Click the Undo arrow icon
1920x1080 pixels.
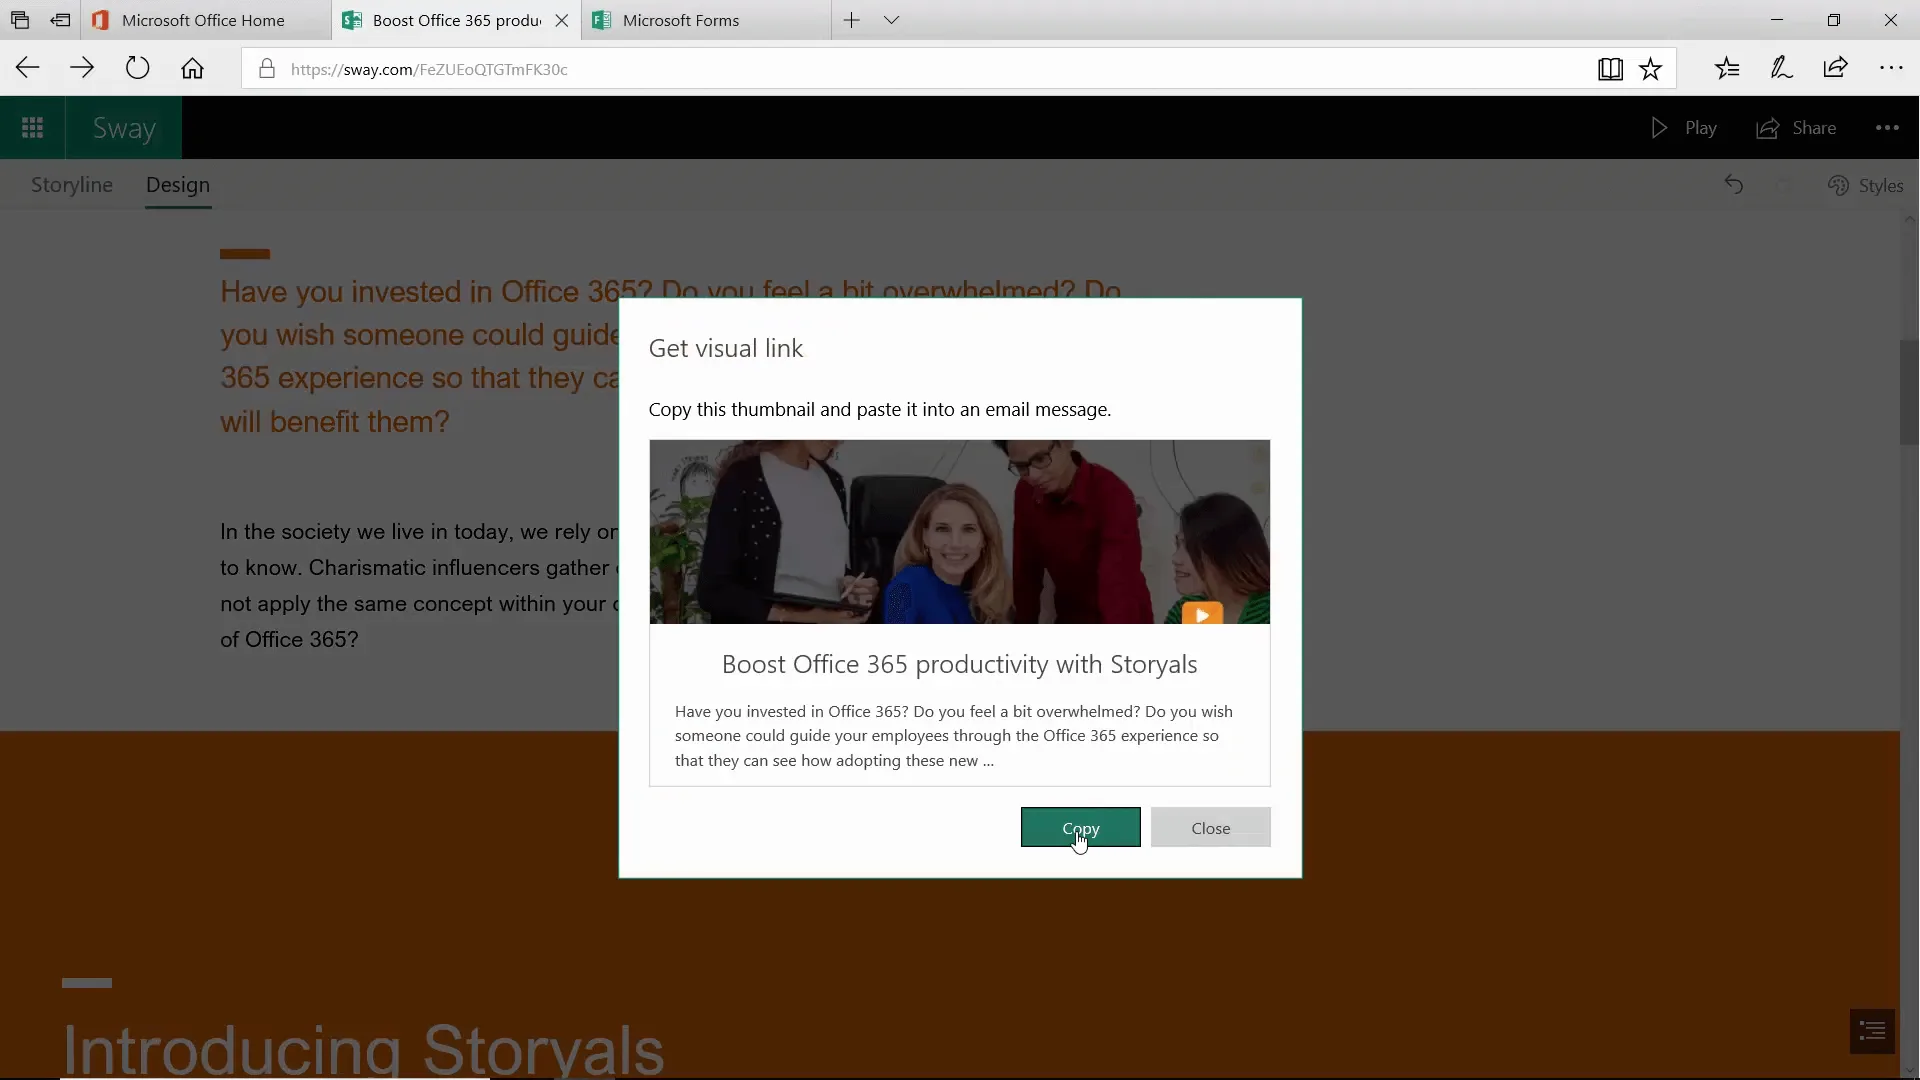[x=1733, y=185]
